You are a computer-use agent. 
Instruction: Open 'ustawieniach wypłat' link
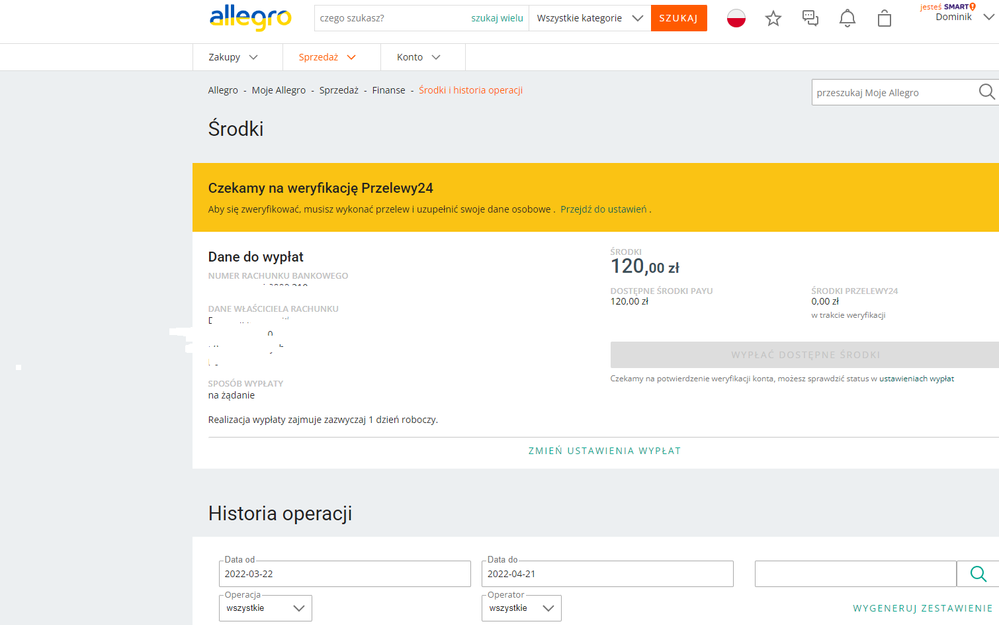point(916,378)
